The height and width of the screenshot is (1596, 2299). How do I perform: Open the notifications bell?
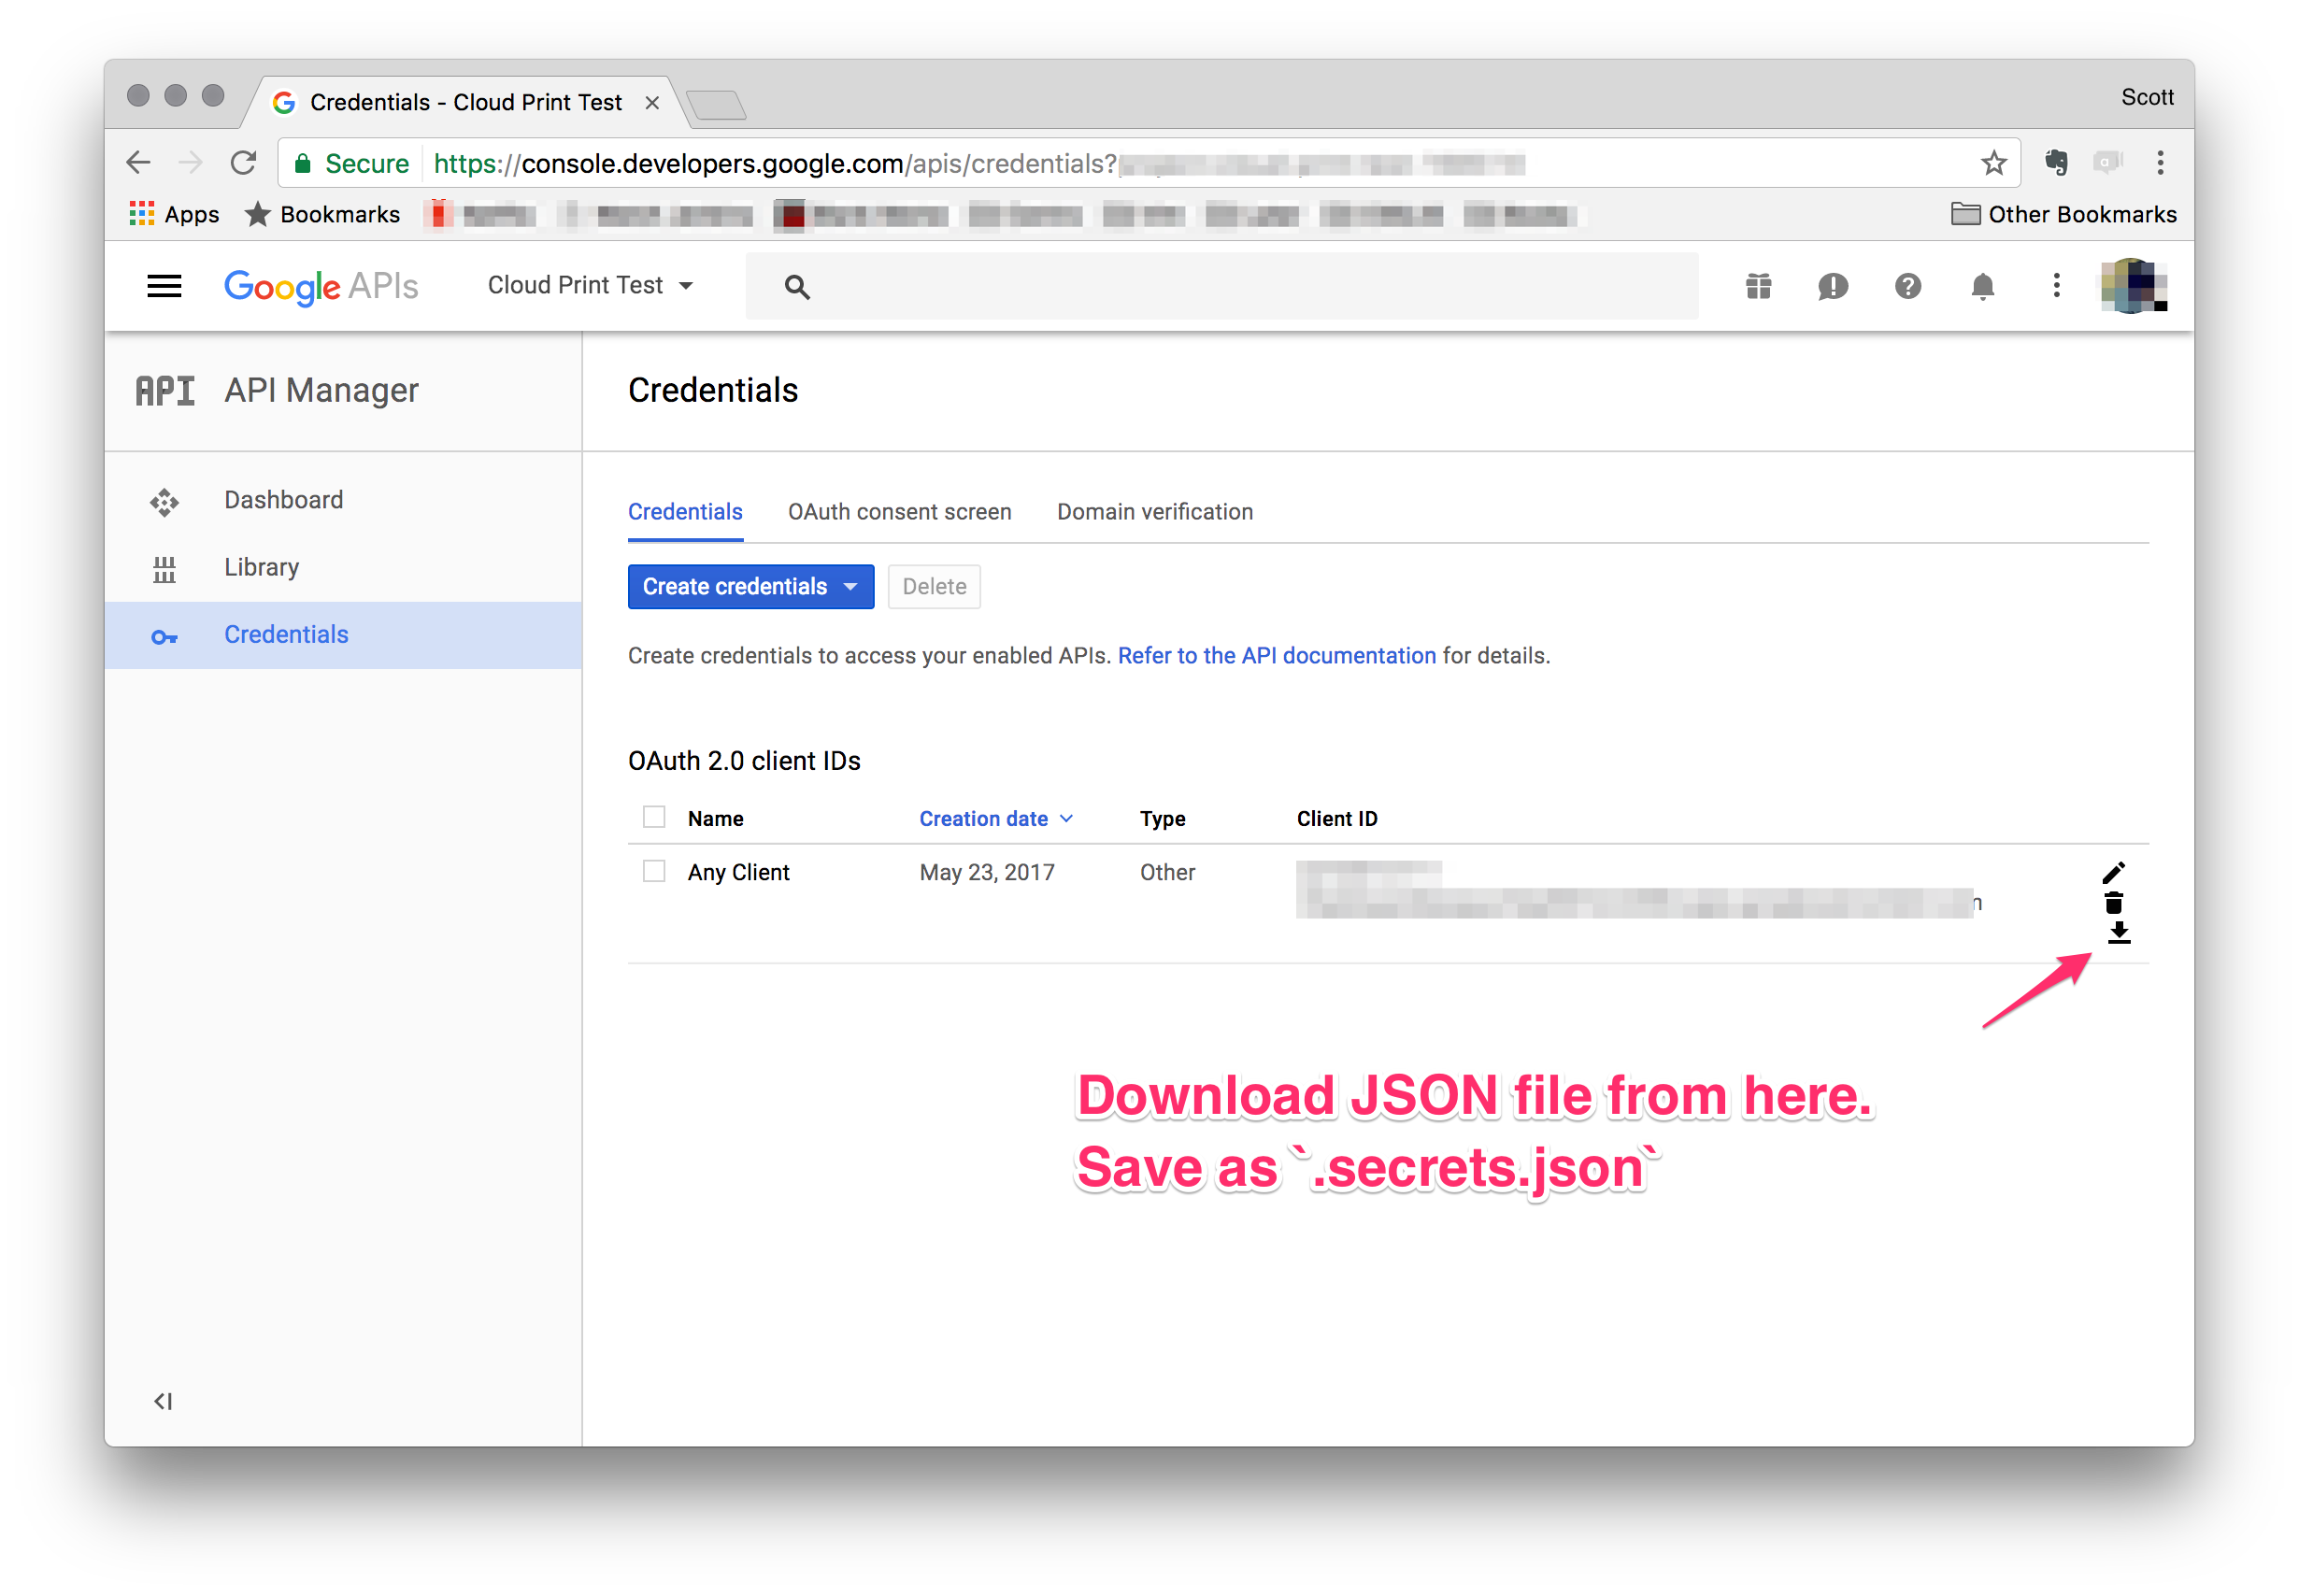click(x=1982, y=287)
